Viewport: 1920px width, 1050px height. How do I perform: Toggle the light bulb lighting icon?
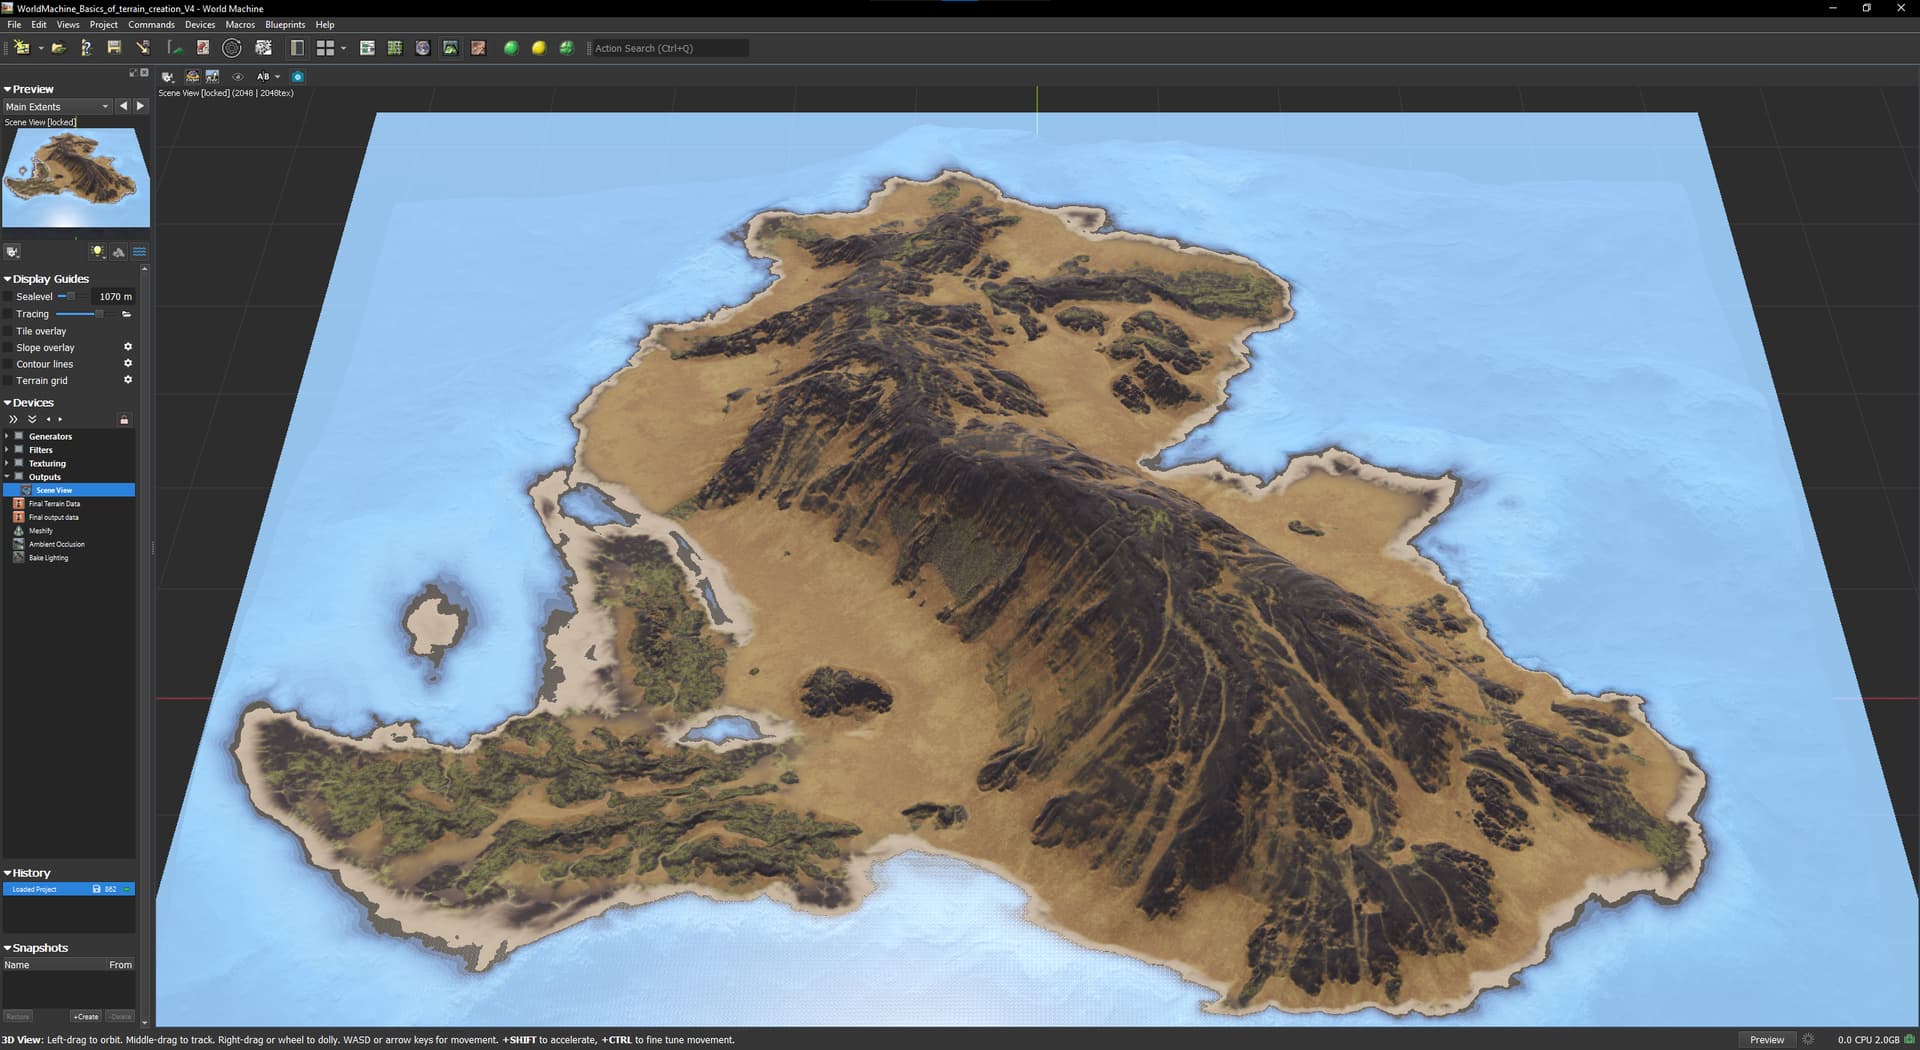click(97, 252)
